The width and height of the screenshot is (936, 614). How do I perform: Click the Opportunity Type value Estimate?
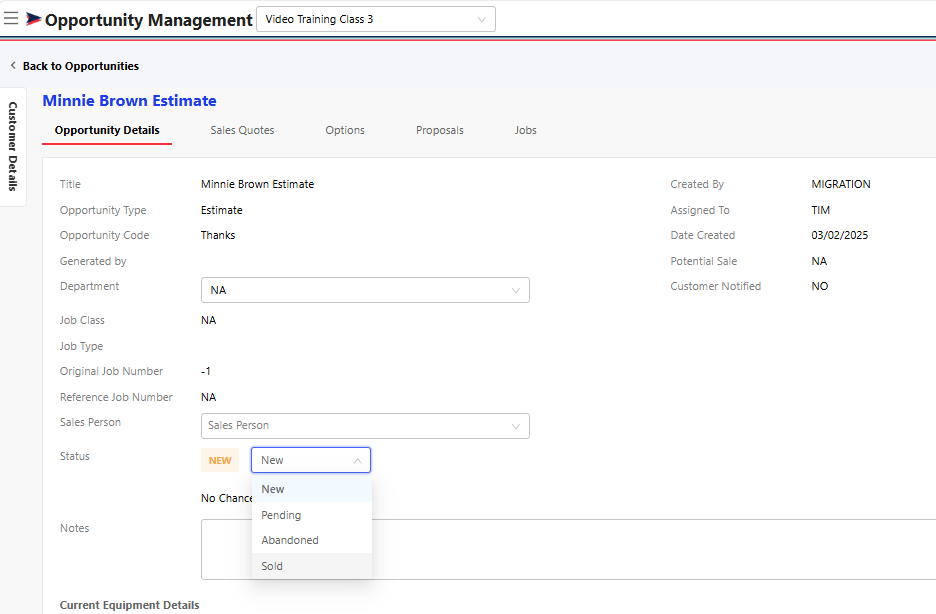pos(221,210)
